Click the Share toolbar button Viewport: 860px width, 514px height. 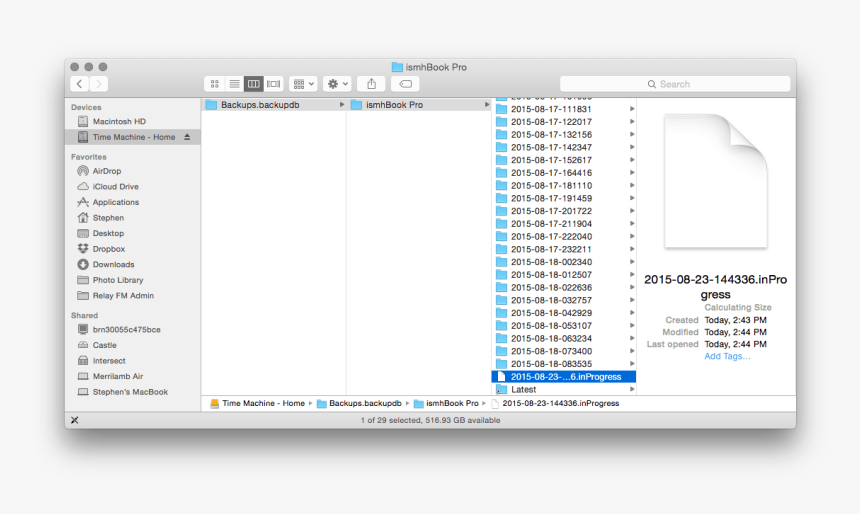(371, 84)
